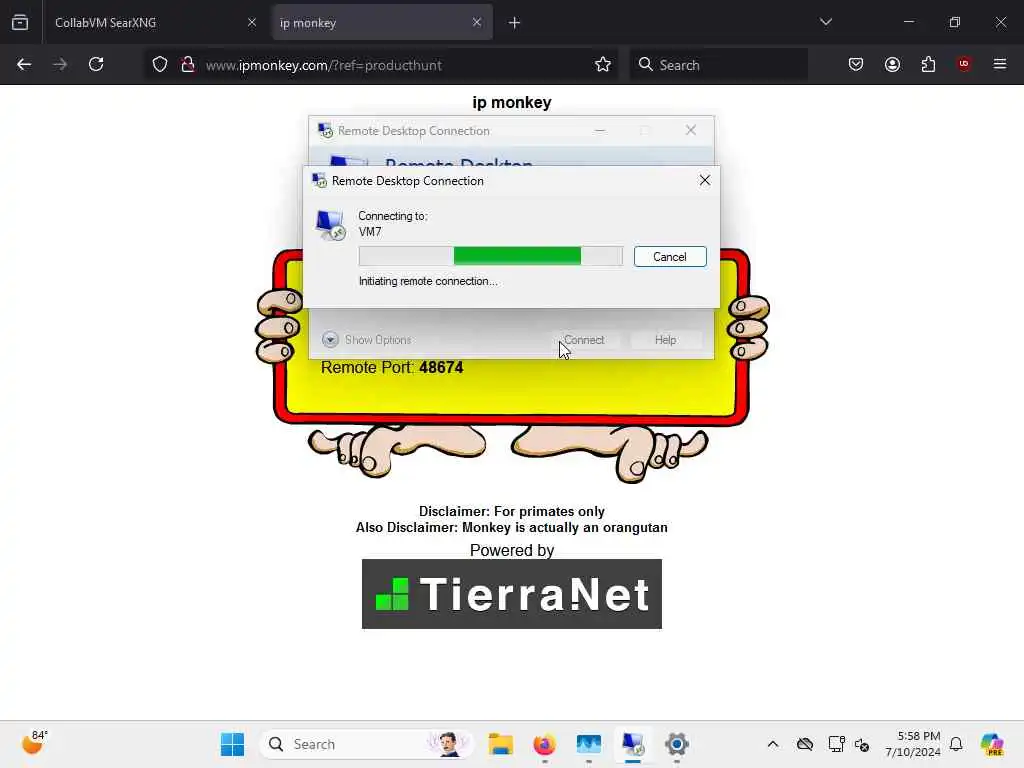Select Remote Desktop Connection taskbar icon
This screenshot has width=1024, height=768.
(x=632, y=744)
